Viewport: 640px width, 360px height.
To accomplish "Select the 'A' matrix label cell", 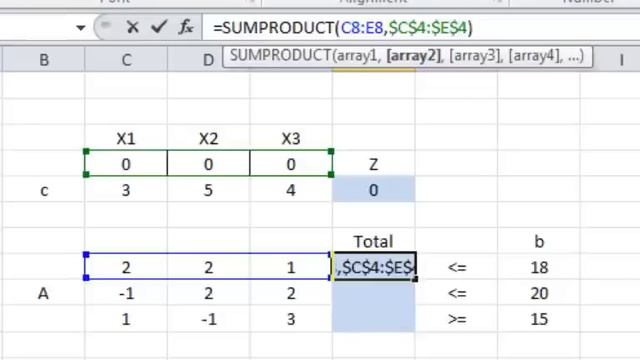I will click(44, 293).
